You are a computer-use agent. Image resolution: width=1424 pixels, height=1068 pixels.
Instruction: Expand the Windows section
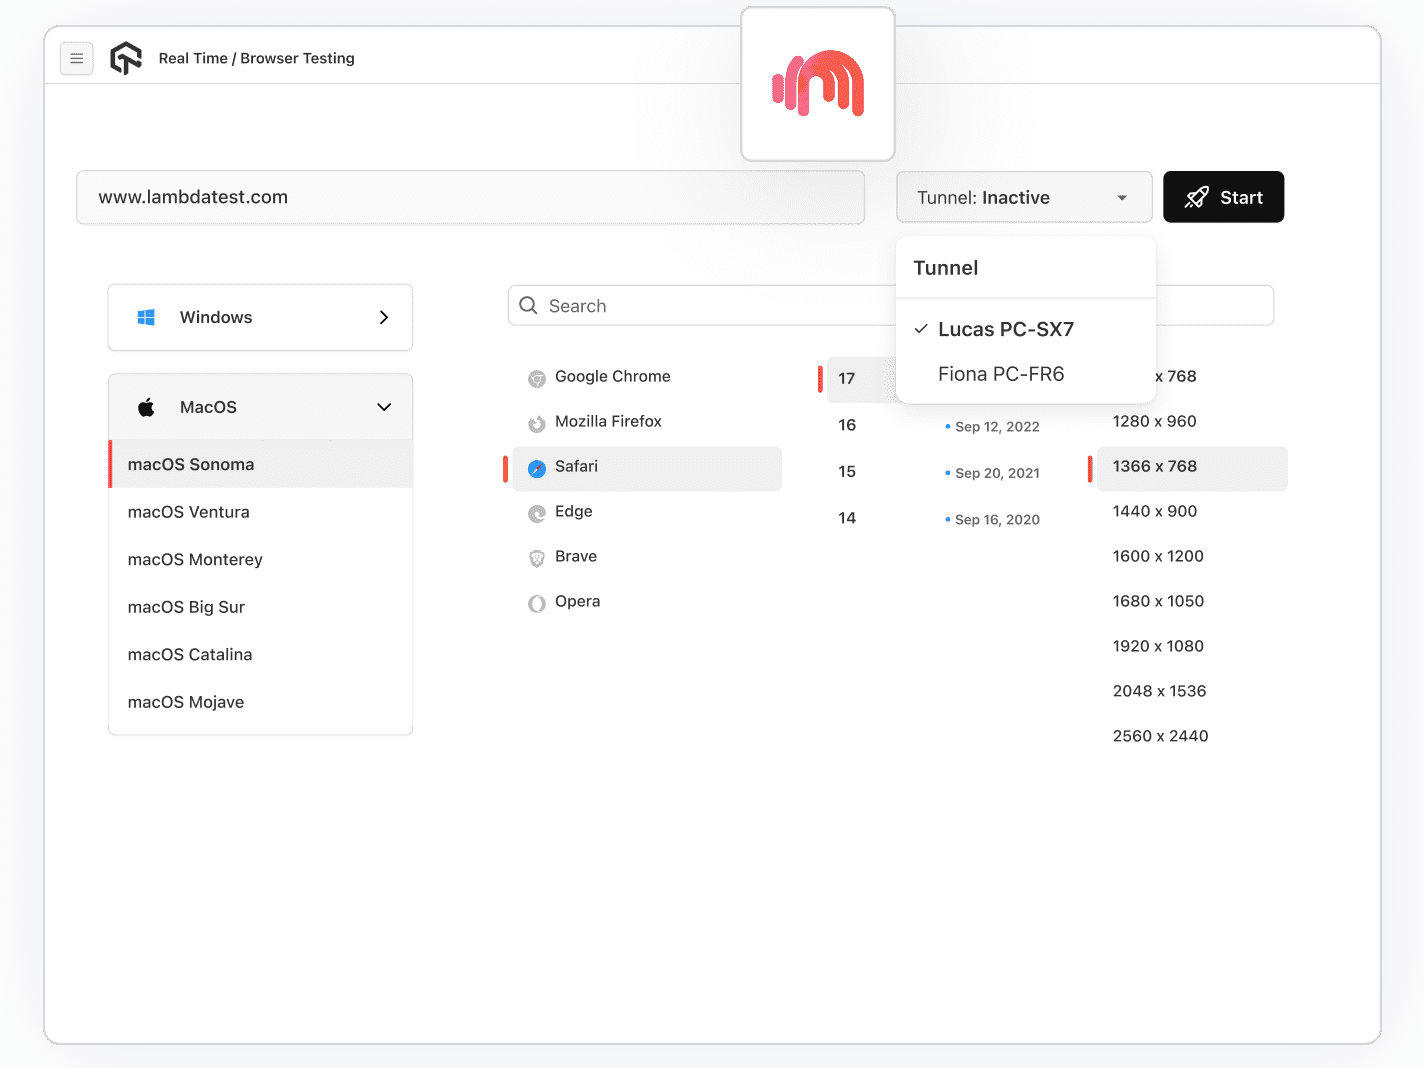click(384, 317)
